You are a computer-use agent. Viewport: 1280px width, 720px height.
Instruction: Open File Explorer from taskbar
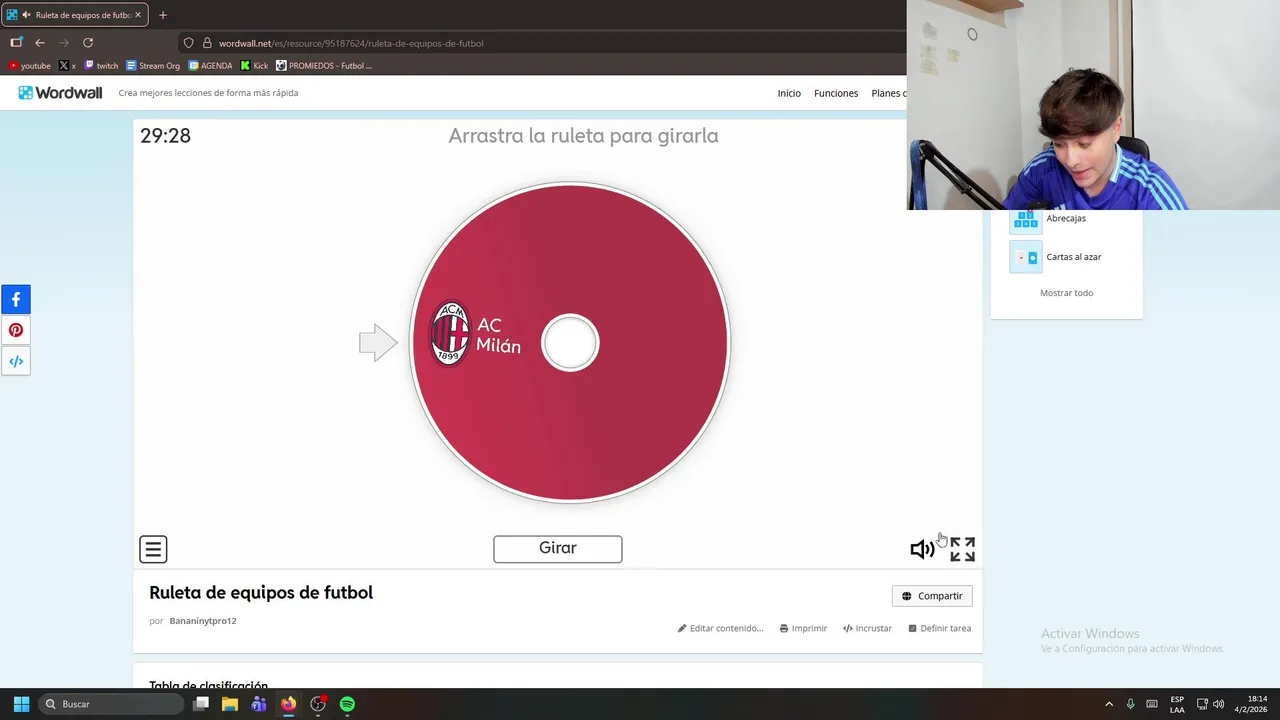(230, 704)
